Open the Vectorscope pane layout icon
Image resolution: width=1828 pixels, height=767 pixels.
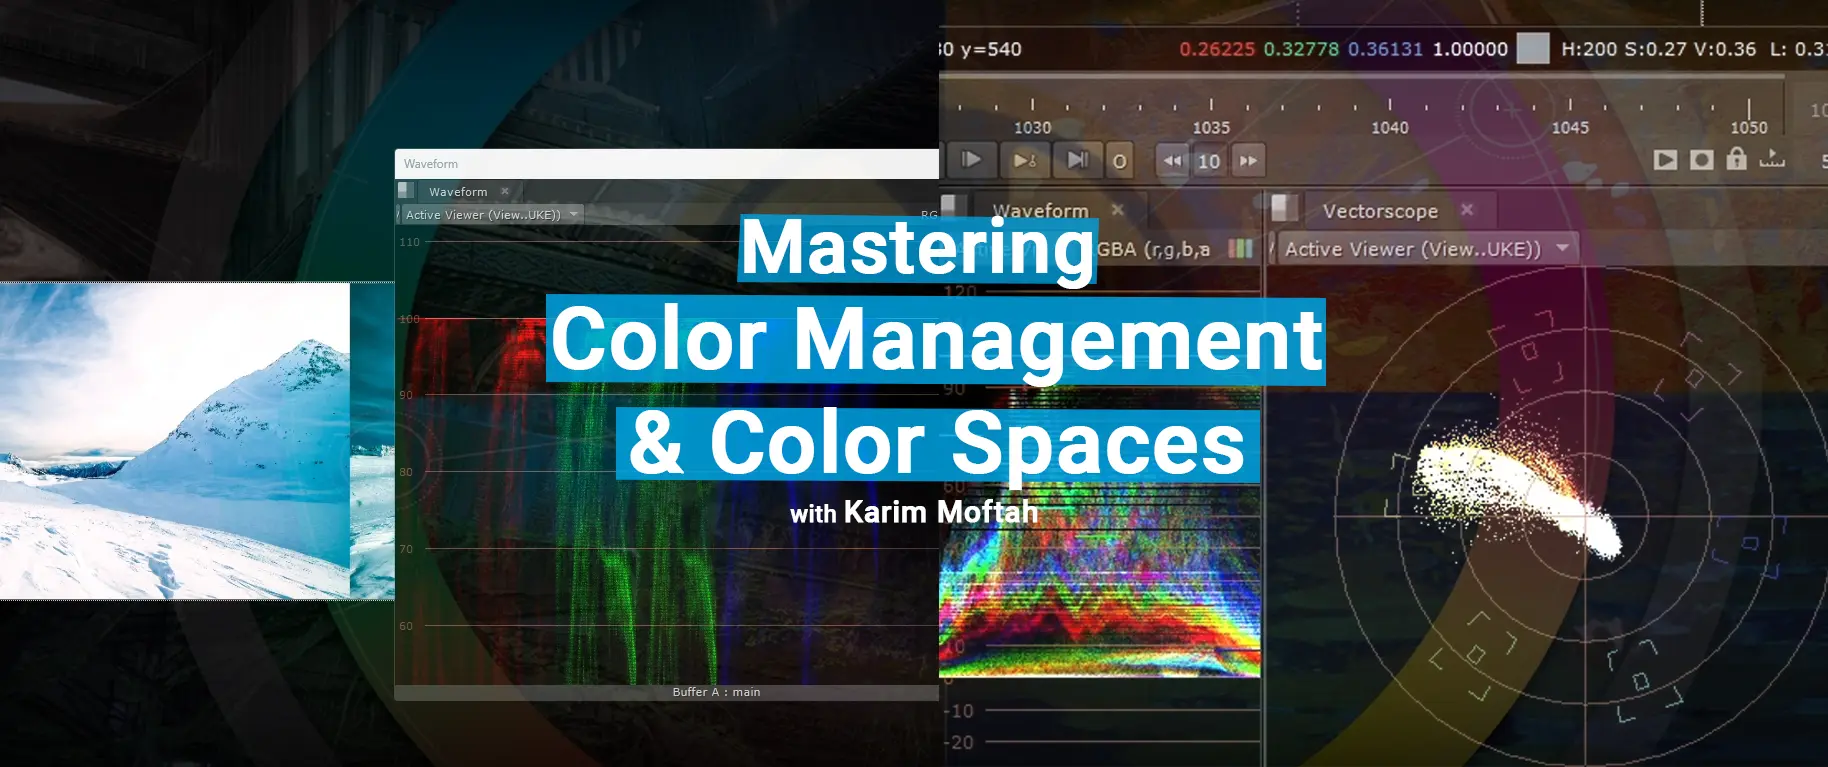1284,209
